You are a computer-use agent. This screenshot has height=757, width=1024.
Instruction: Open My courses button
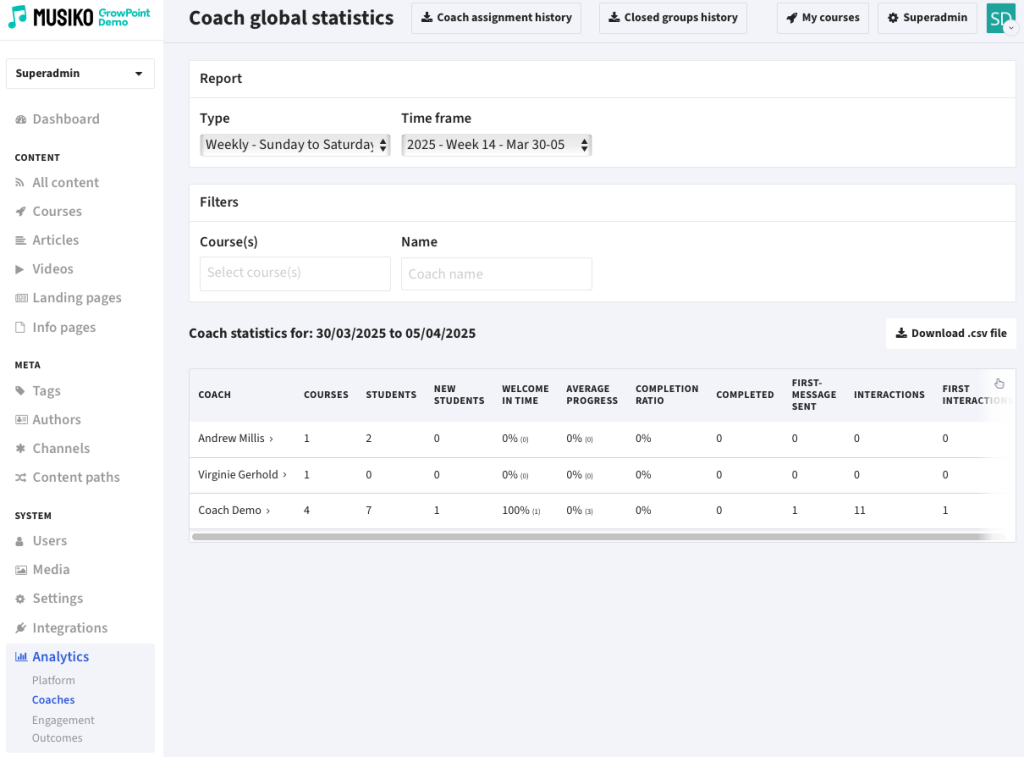tap(823, 18)
